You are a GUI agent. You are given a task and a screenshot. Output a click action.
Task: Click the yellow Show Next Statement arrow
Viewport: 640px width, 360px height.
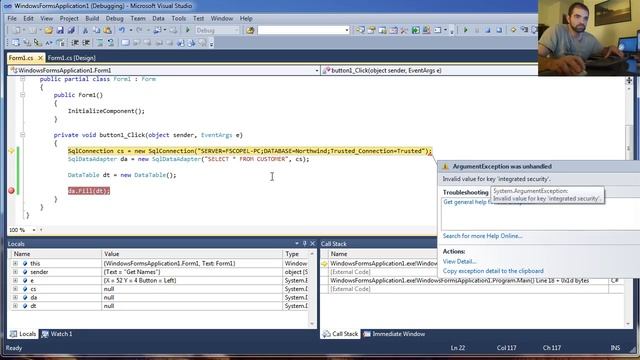pyautogui.click(x=513, y=30)
